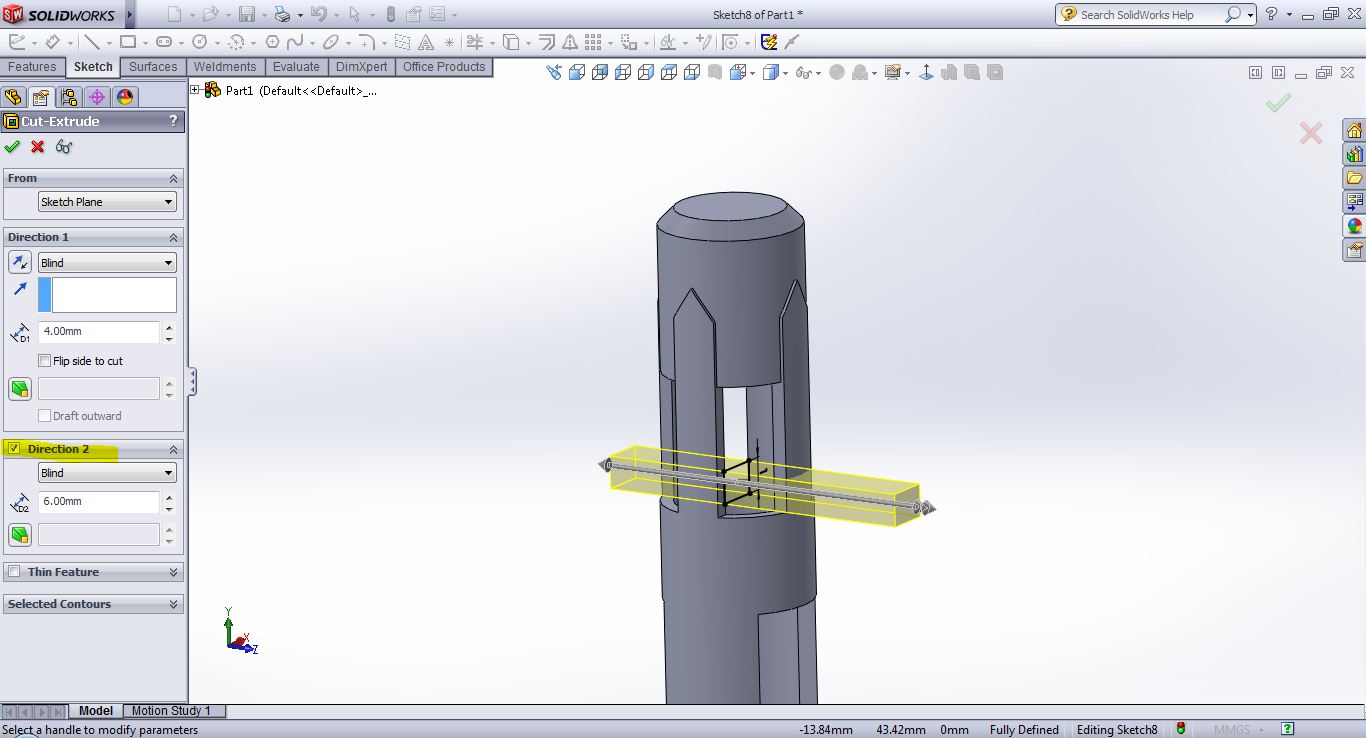
Task: Open the Evaluate tab
Action: [296, 67]
